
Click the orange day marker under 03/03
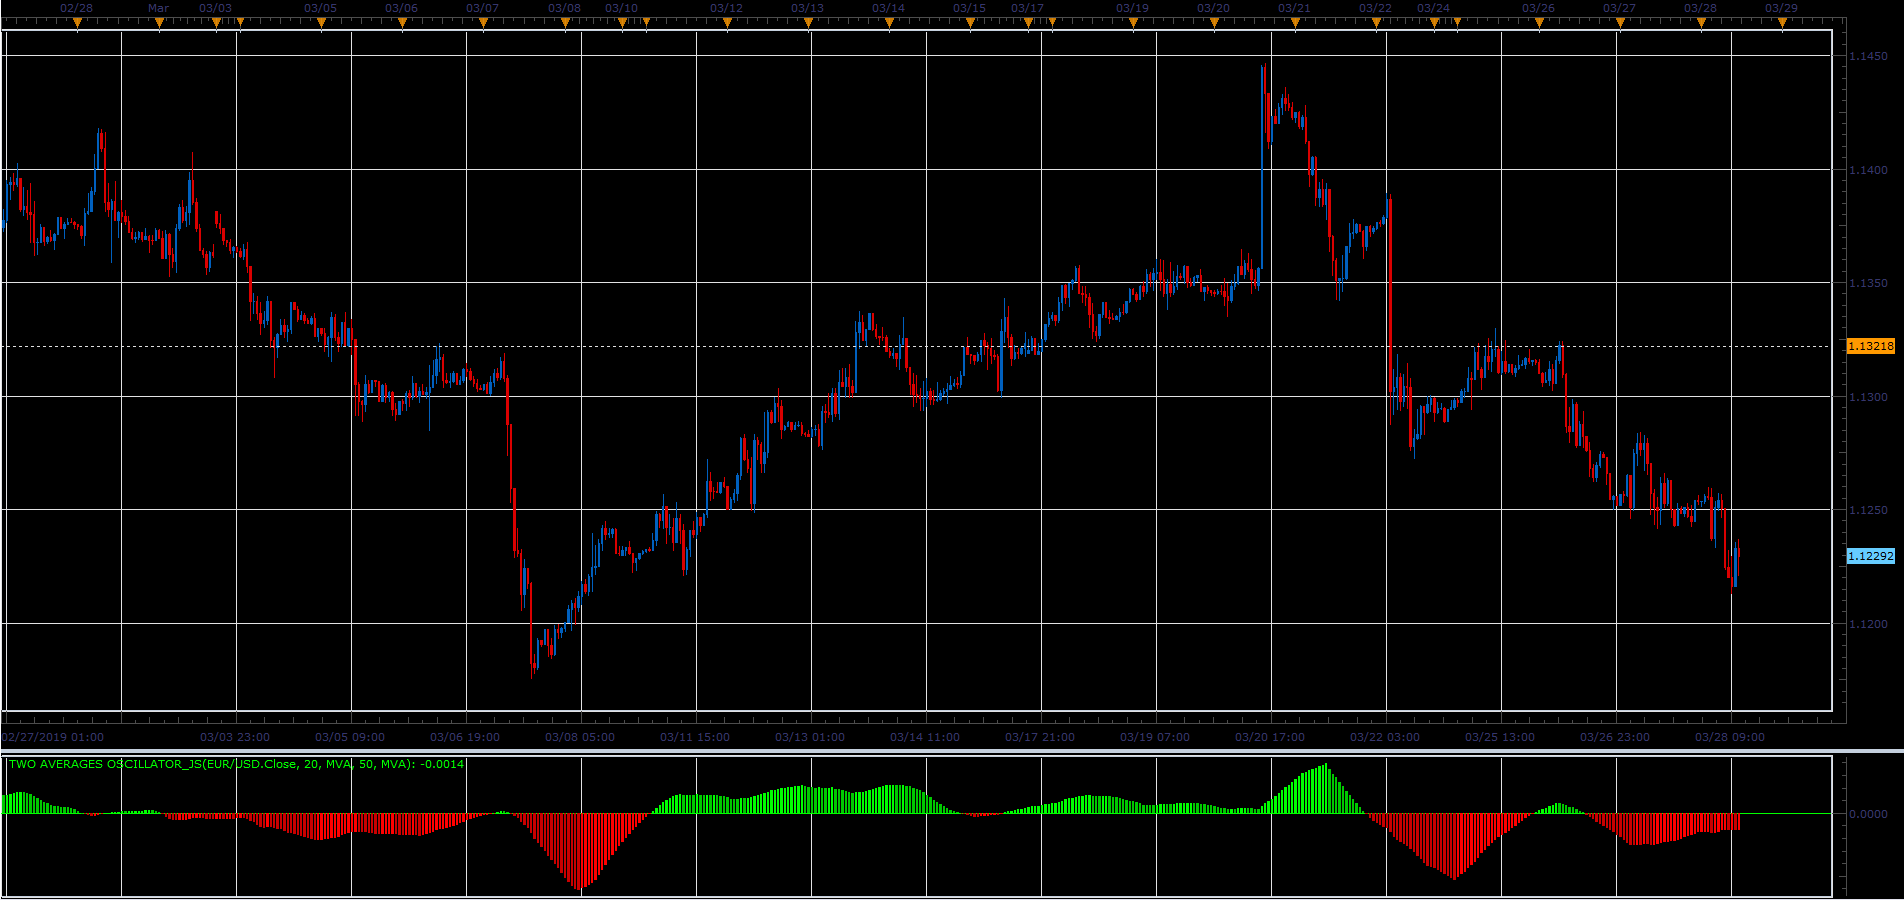pyautogui.click(x=216, y=23)
